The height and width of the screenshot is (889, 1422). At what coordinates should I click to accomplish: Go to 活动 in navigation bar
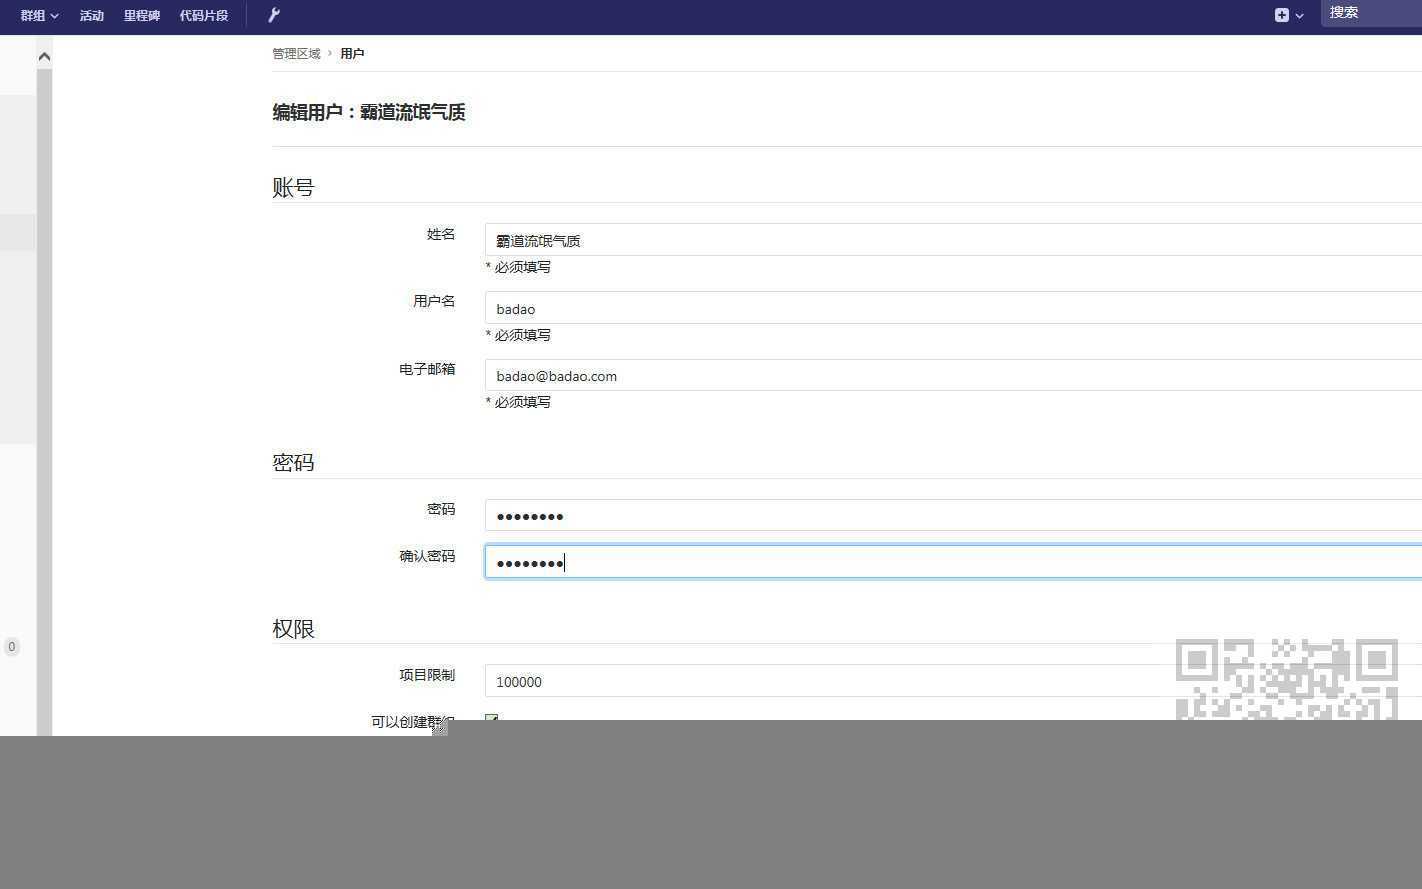pos(92,16)
